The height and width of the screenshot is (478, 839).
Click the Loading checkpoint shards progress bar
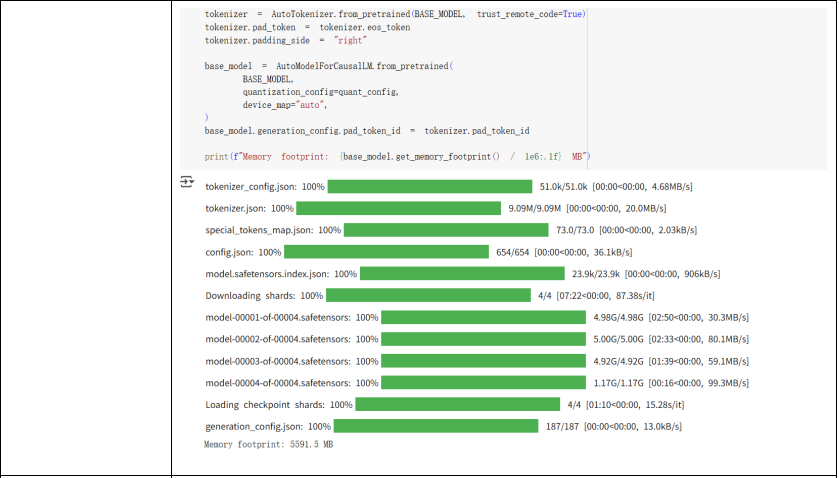[458, 405]
